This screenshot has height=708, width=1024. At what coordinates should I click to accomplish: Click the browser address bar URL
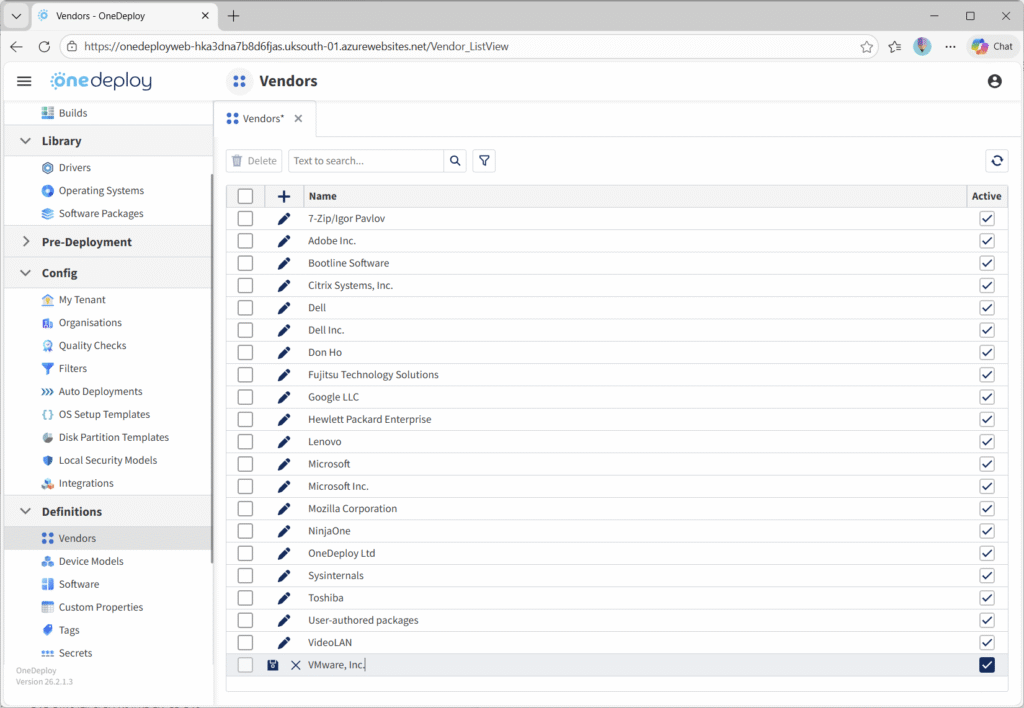click(296, 46)
